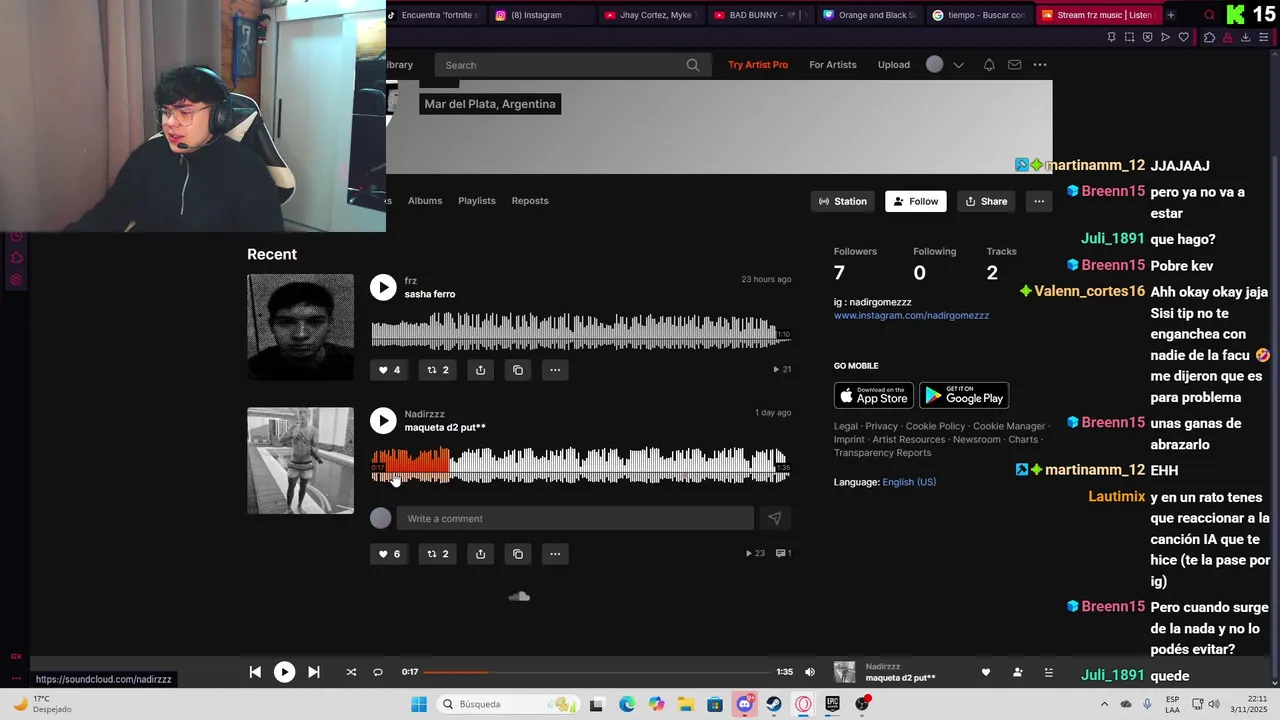Start Station for this artist
This screenshot has height=720, width=1280.
(843, 201)
